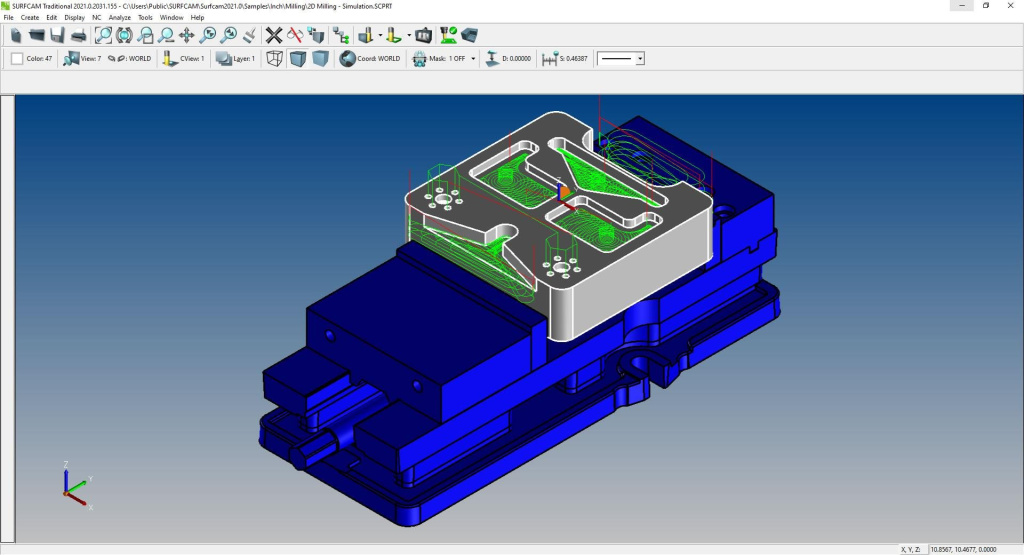The height and width of the screenshot is (555, 1024).
Task: Click the X, Y, Z coordinate status field
Action: 913,549
